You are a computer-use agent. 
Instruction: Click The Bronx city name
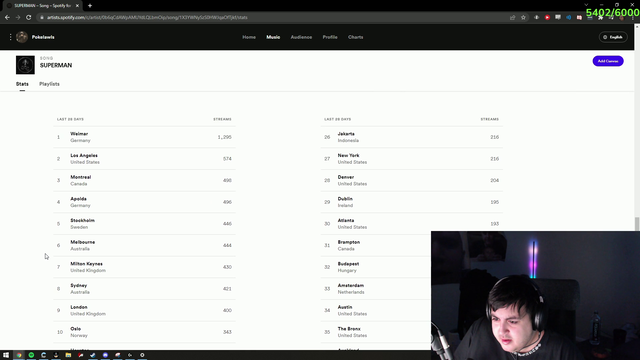click(x=349, y=329)
